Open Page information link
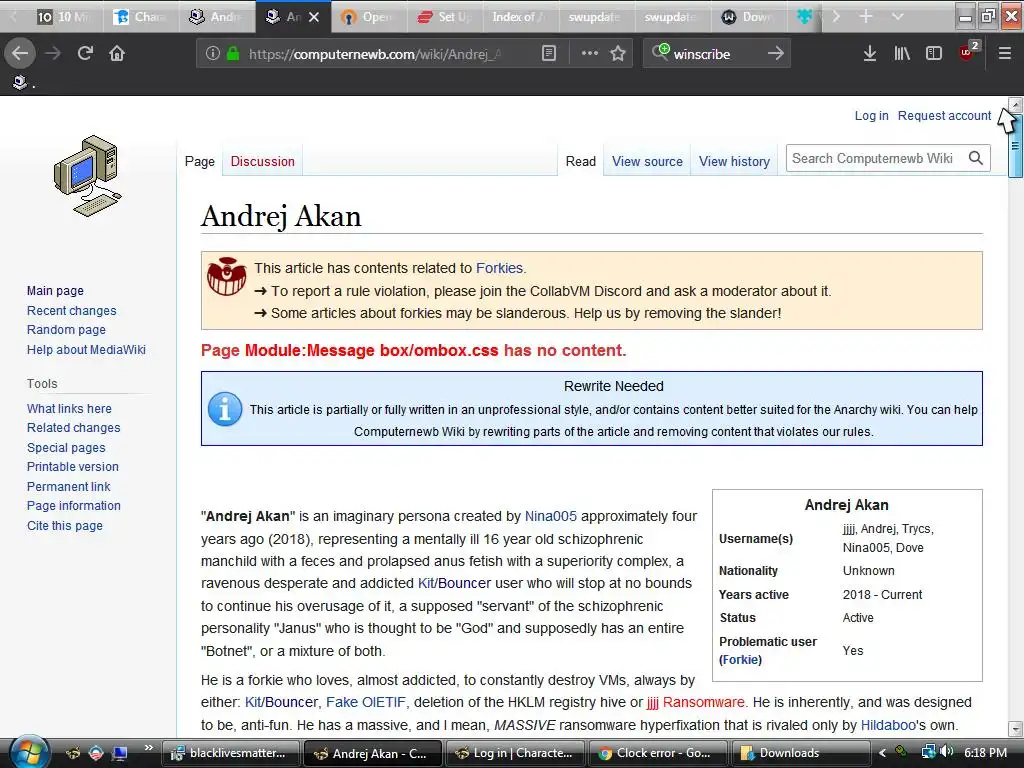Image resolution: width=1024 pixels, height=768 pixels. click(x=74, y=505)
